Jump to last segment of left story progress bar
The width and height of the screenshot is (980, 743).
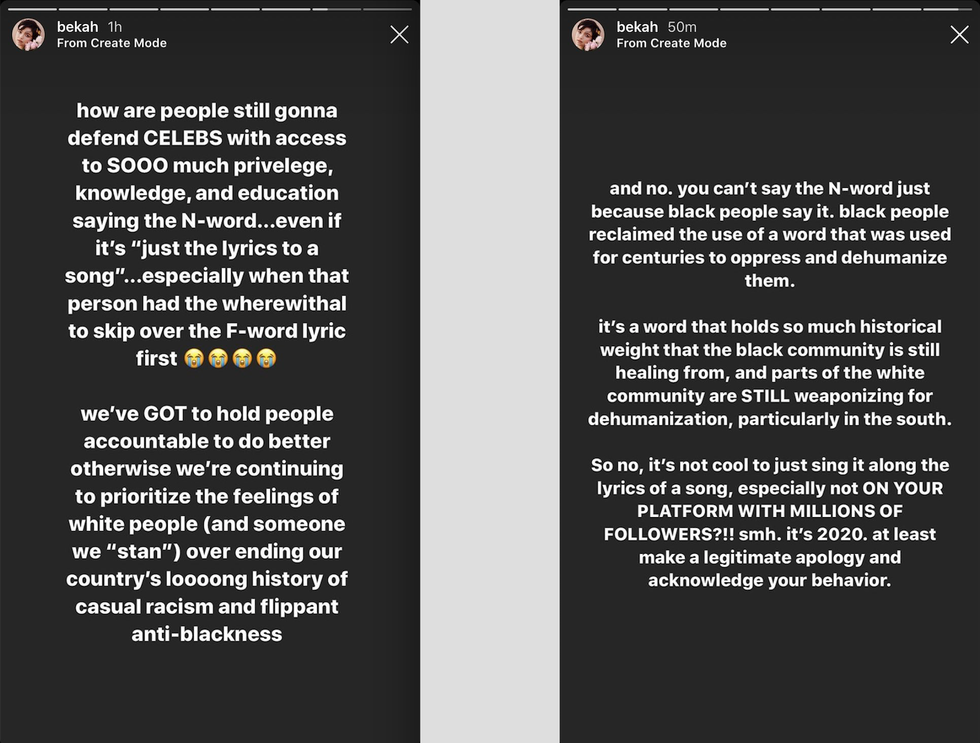[387, 9]
